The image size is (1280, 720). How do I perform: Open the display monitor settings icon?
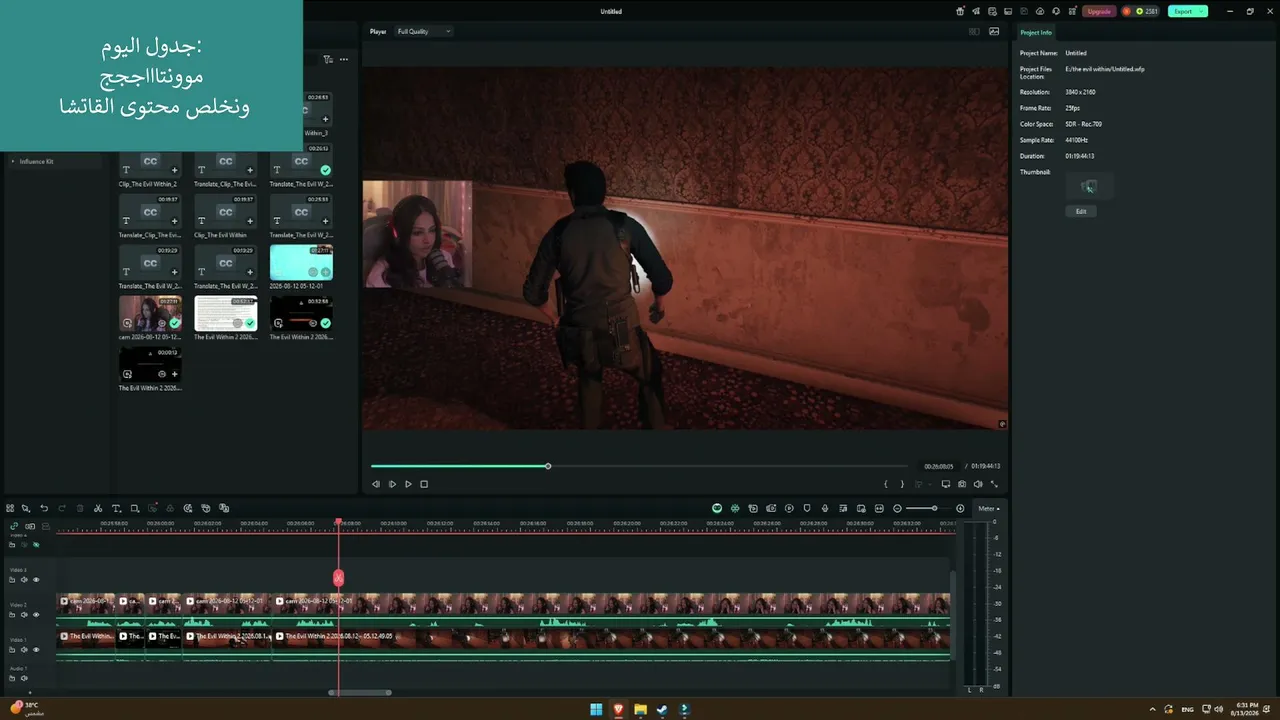[946, 484]
